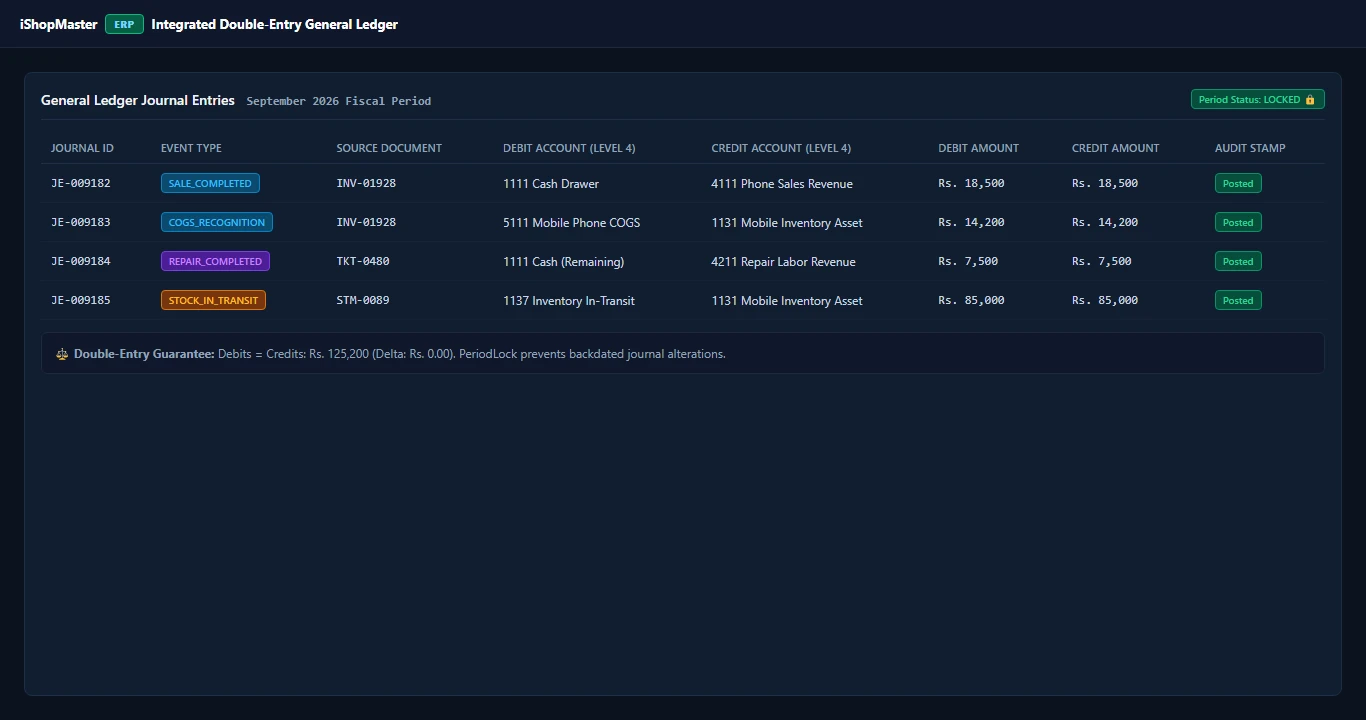Image resolution: width=1366 pixels, height=720 pixels.
Task: Click the Credit Amount column header
Action: coord(1115,148)
